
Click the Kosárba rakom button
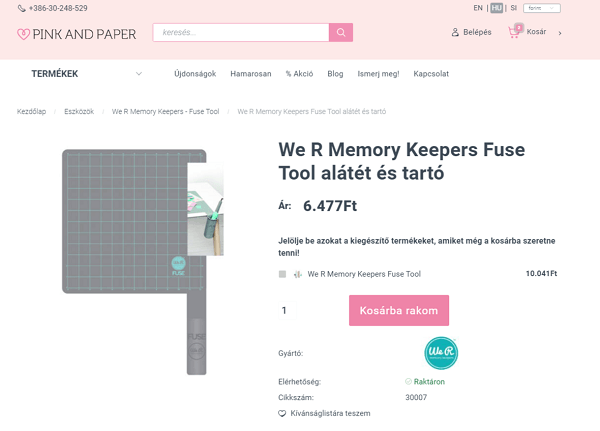pos(399,310)
